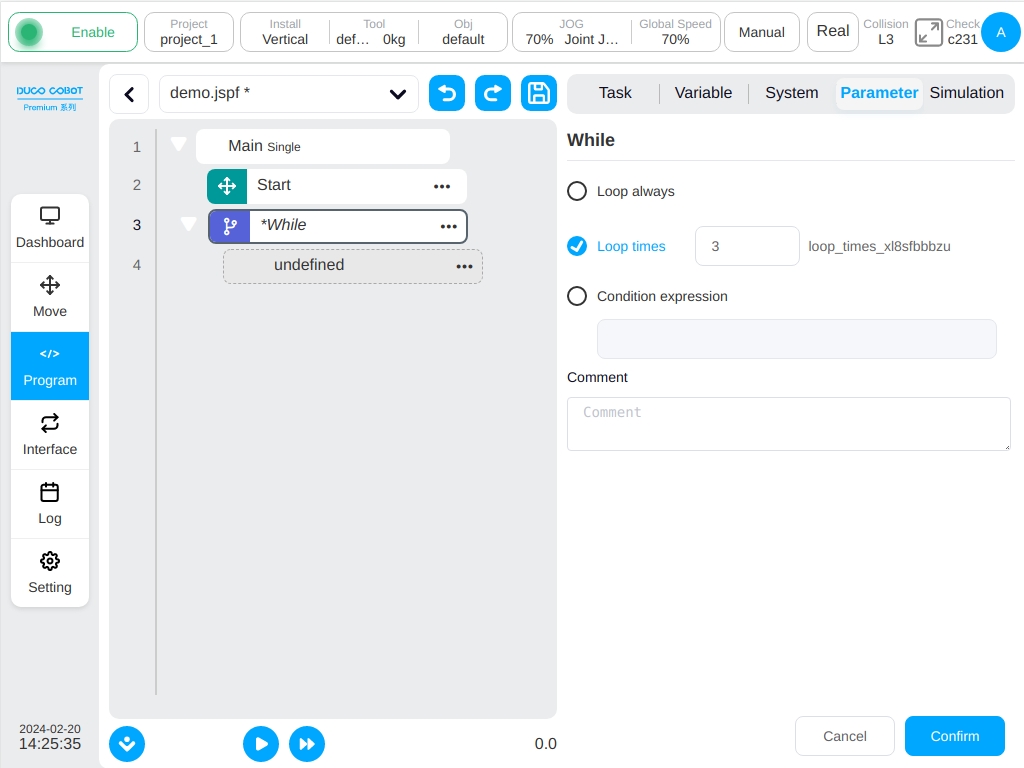Collapse the While tree node
This screenshot has height=768, width=1024.
point(188,224)
